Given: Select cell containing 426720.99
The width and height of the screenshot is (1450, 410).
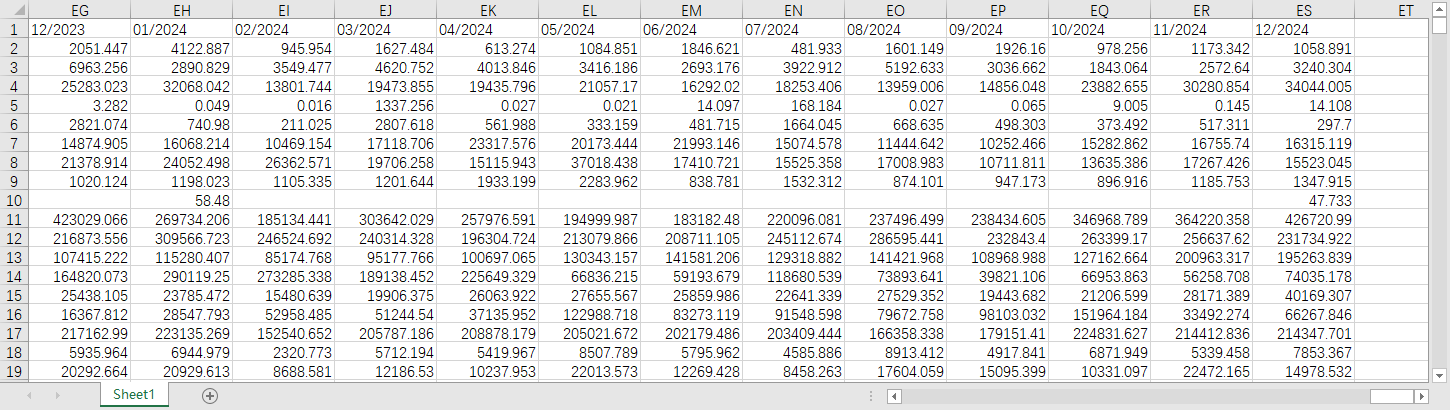Looking at the screenshot, I should (x=1303, y=219).
